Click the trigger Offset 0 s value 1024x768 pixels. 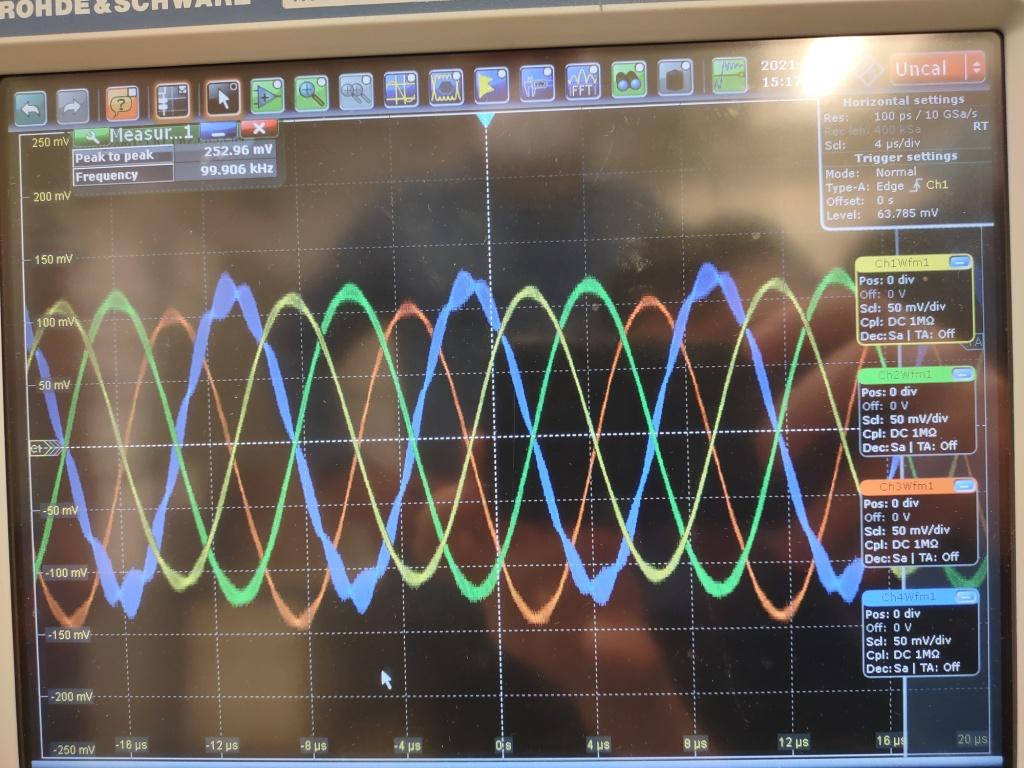[x=885, y=200]
